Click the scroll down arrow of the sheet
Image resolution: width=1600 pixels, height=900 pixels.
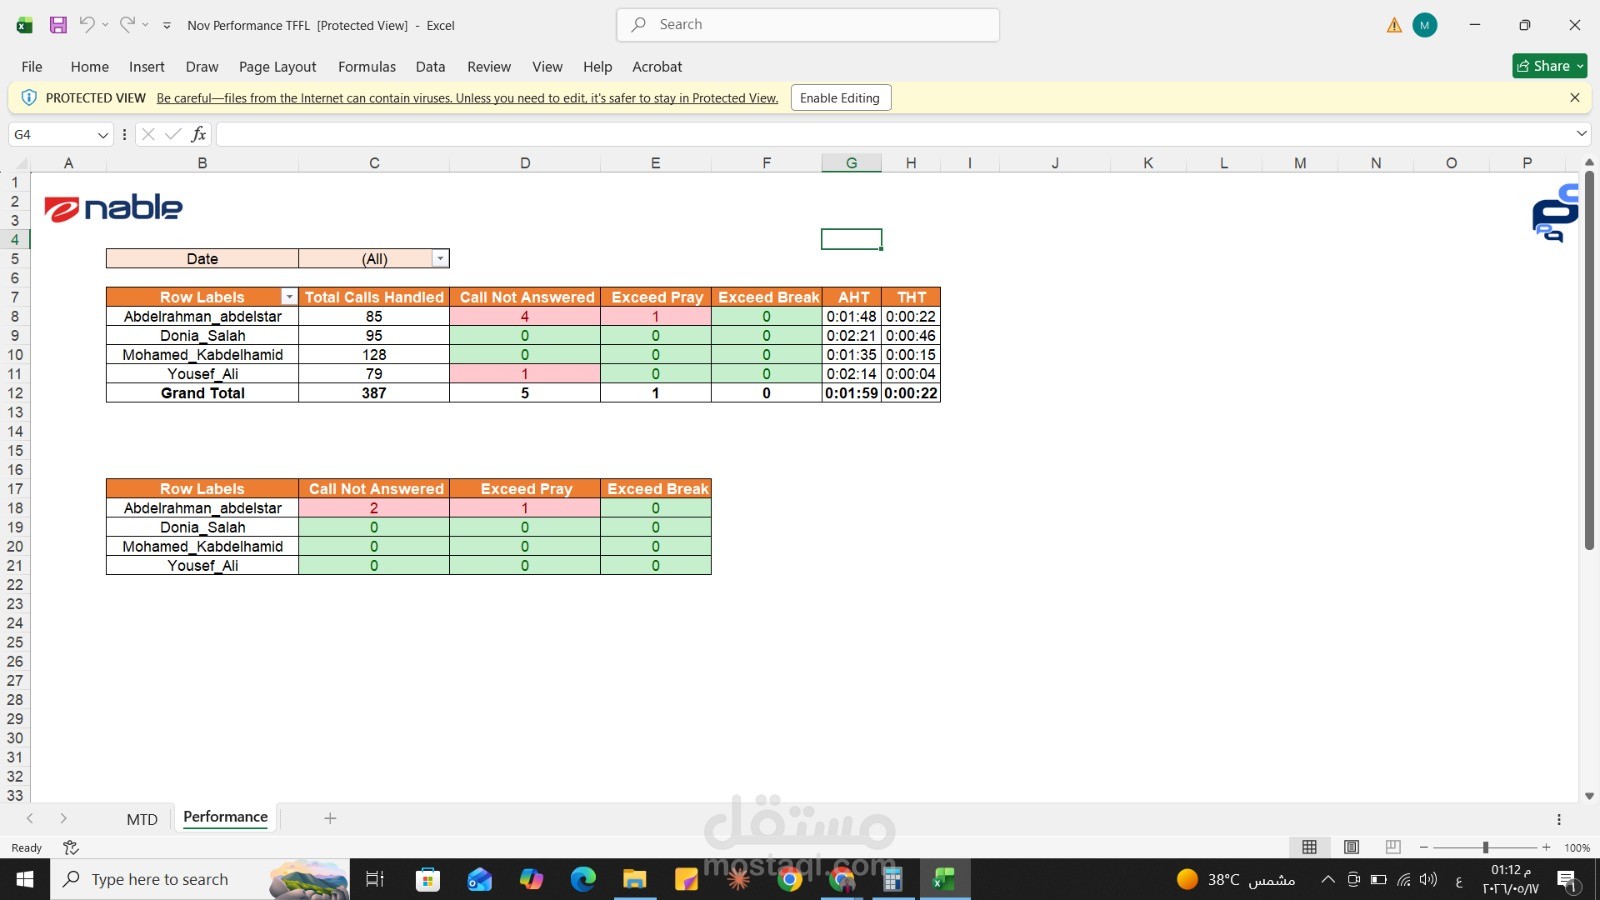click(1589, 796)
